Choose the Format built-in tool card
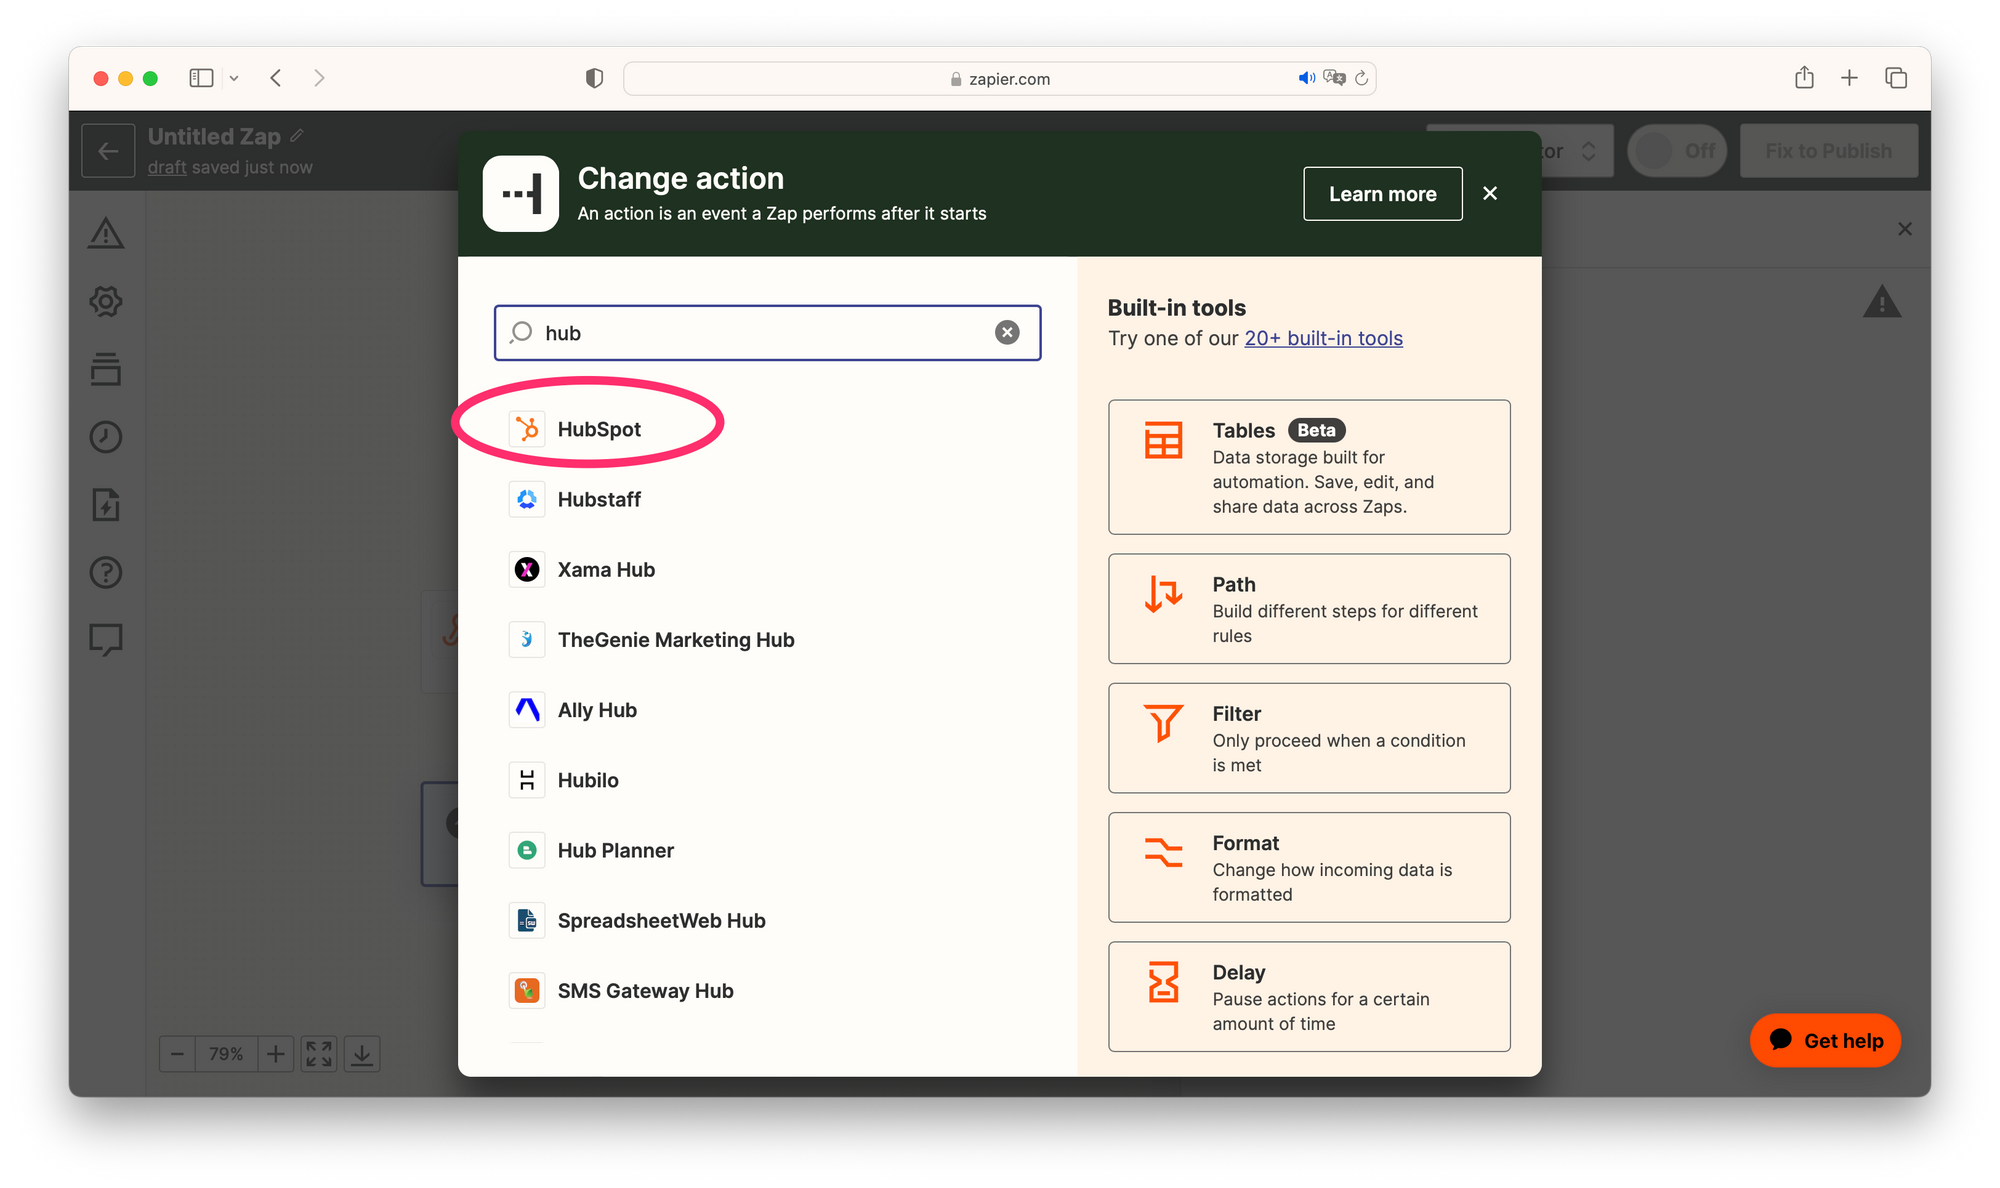Viewport: 2000px width, 1188px height. pos(1309,867)
